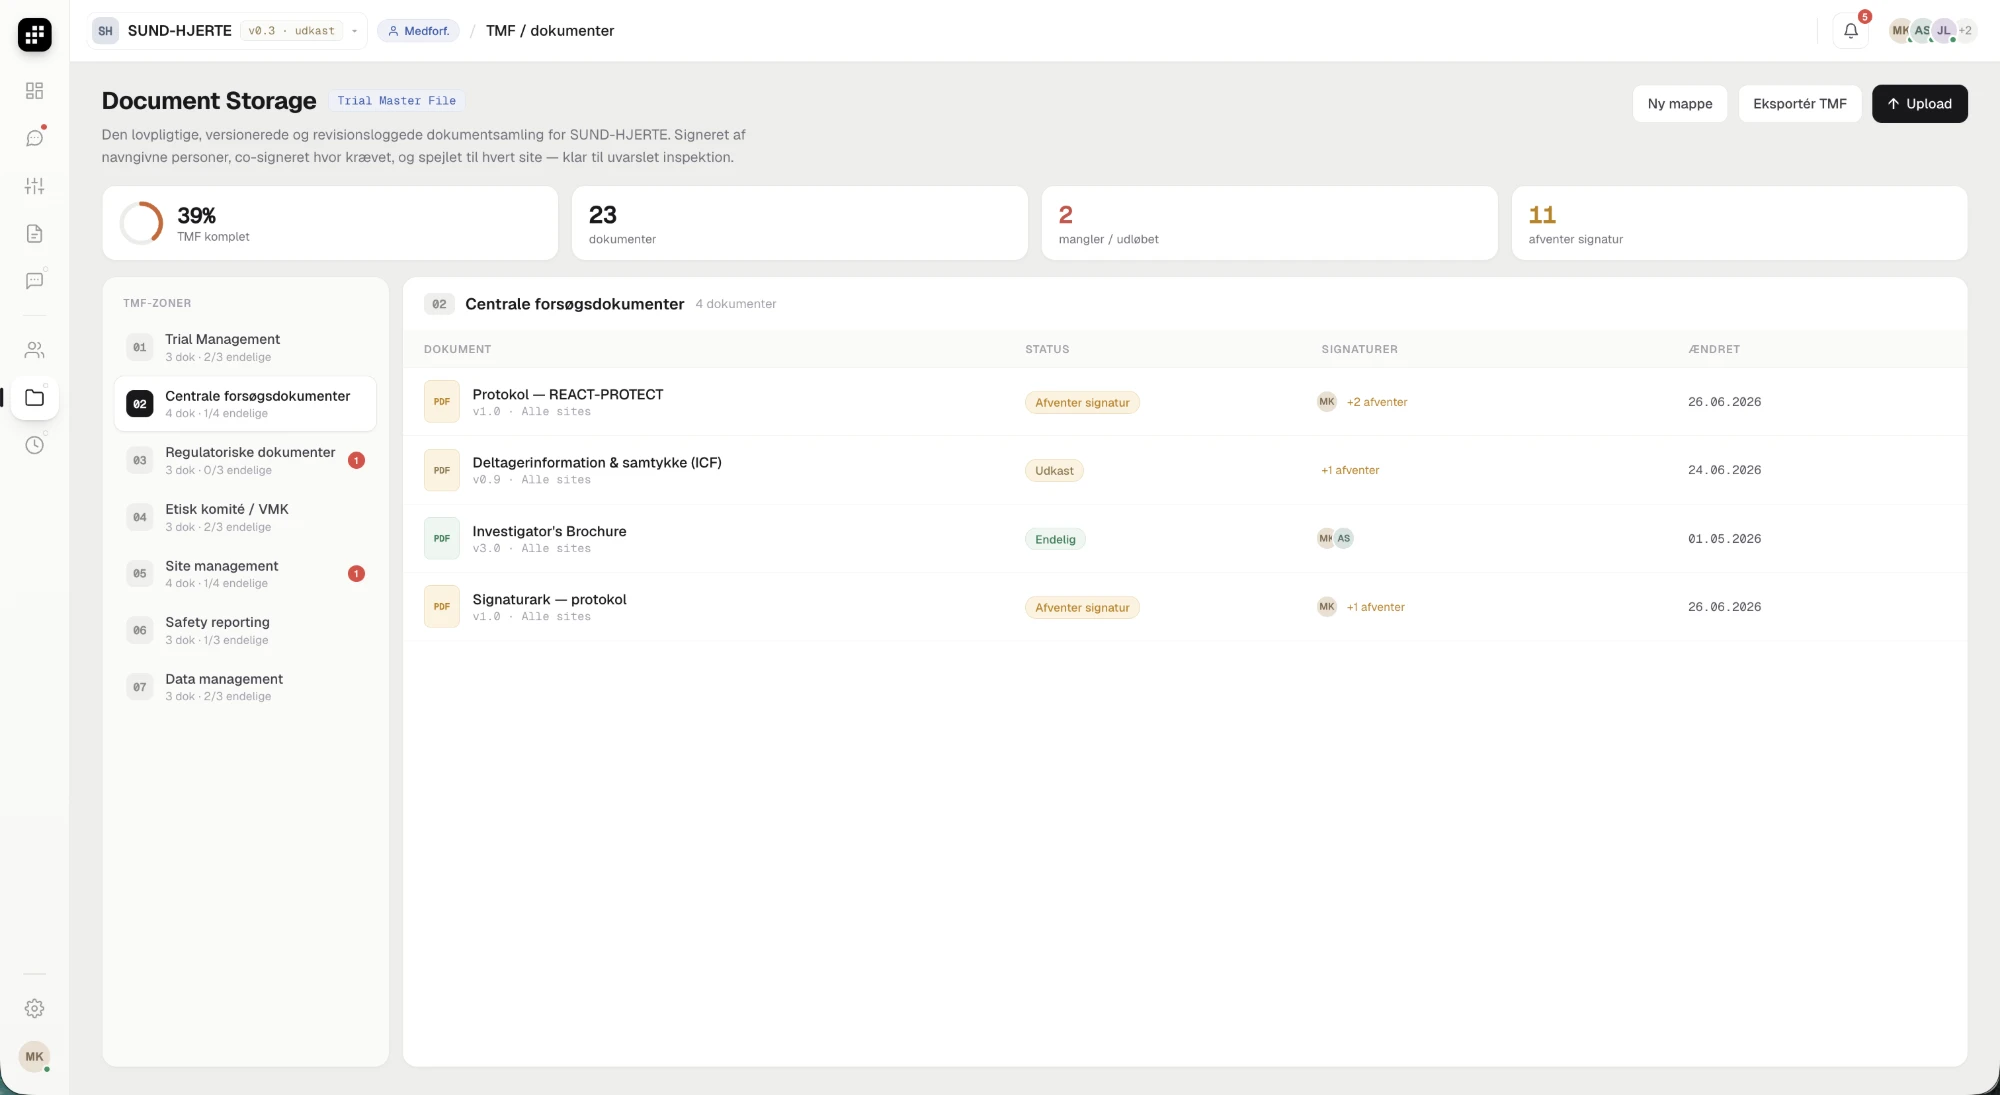Viewport: 2000px width, 1095px height.
Task: Sort by the SIGNATURER column header
Action: [x=1359, y=349]
